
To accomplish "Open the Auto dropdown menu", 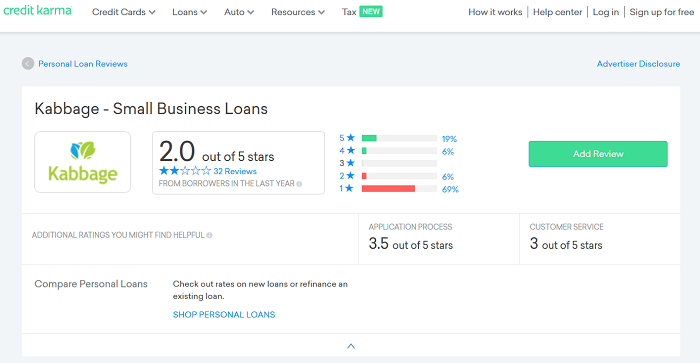I will click(239, 12).
